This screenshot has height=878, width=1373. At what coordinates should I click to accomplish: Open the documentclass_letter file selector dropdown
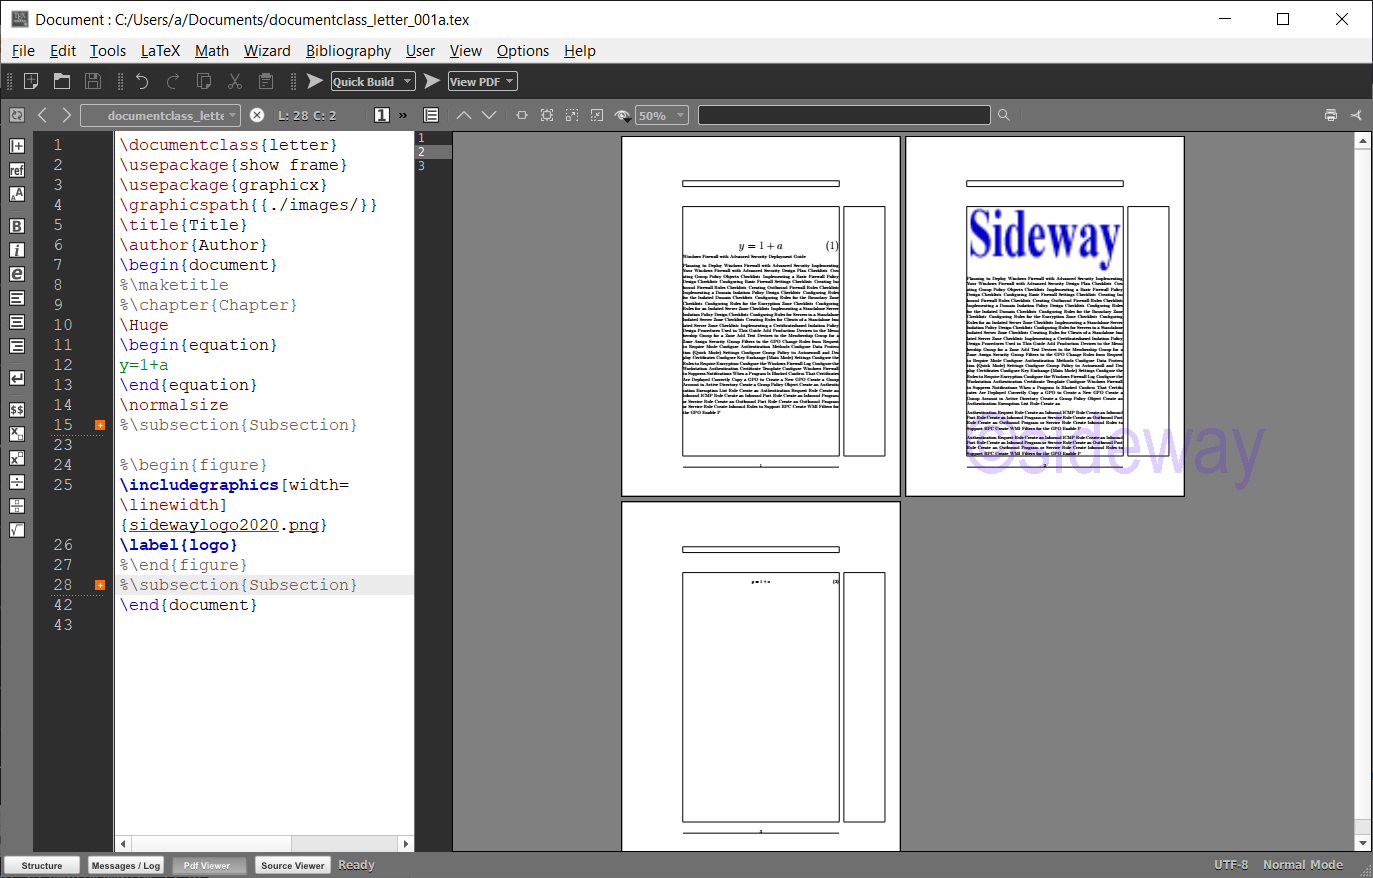160,115
